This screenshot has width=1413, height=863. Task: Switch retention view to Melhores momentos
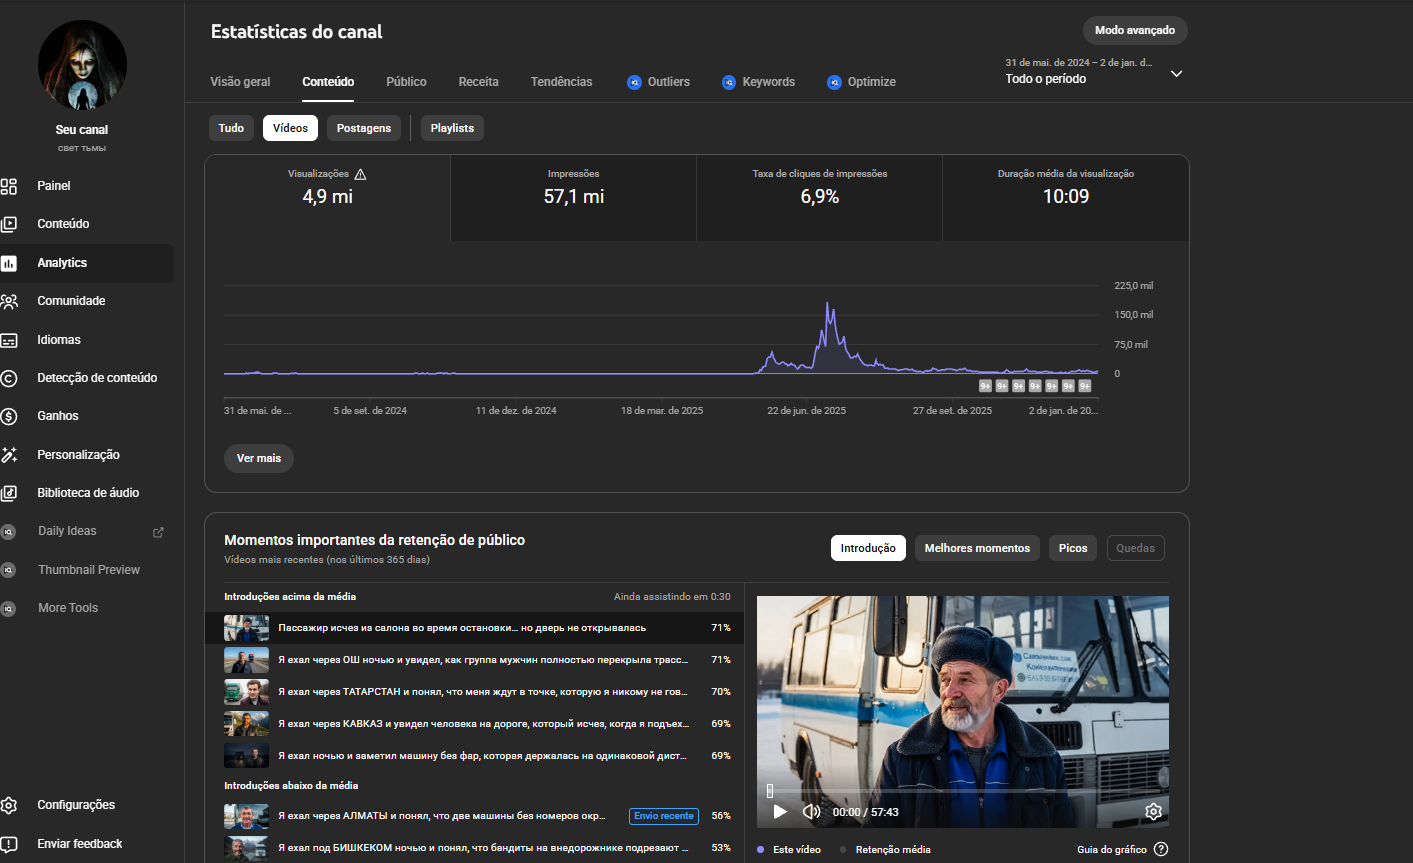(977, 548)
